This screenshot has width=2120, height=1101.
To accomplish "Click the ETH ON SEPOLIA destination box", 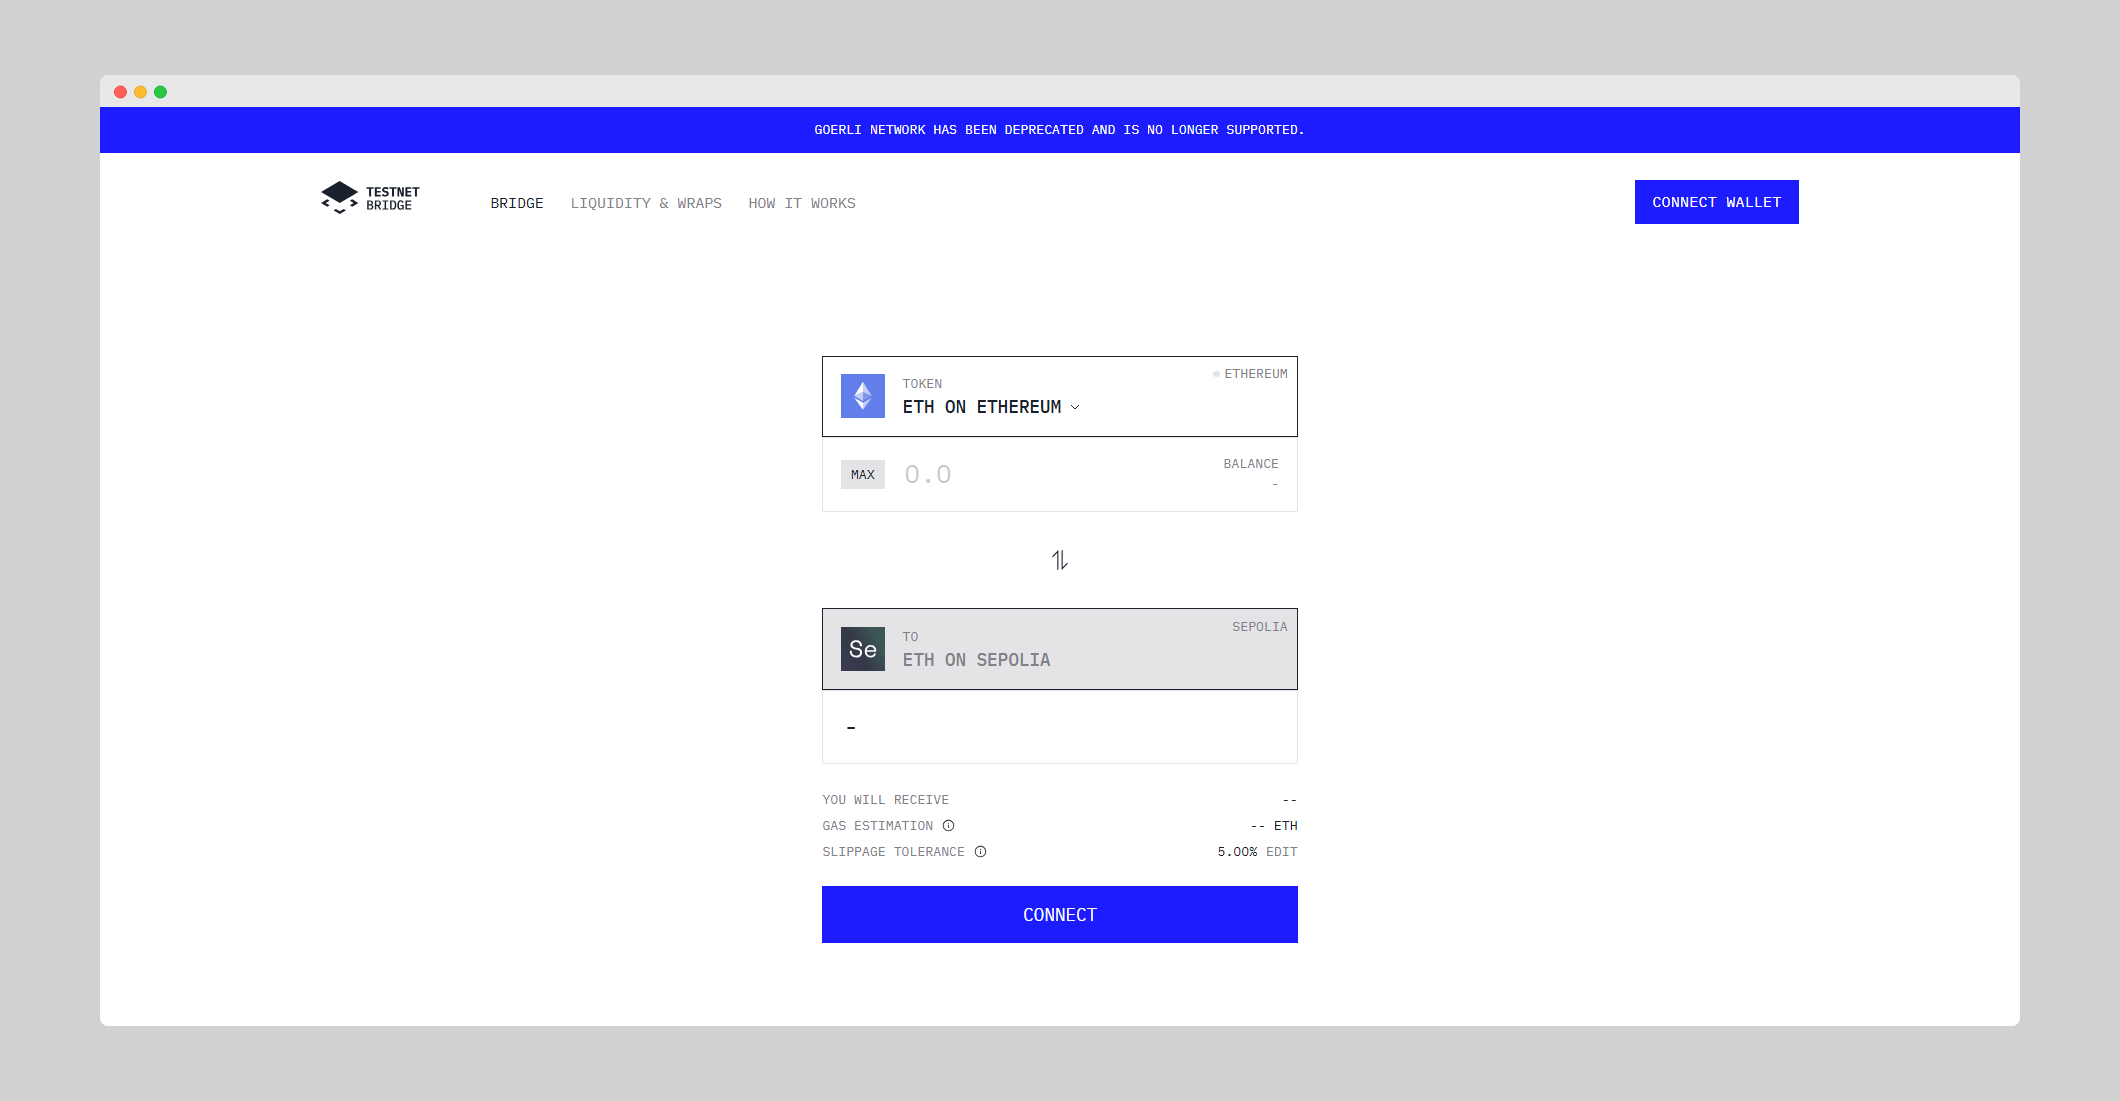I will click(1059, 649).
